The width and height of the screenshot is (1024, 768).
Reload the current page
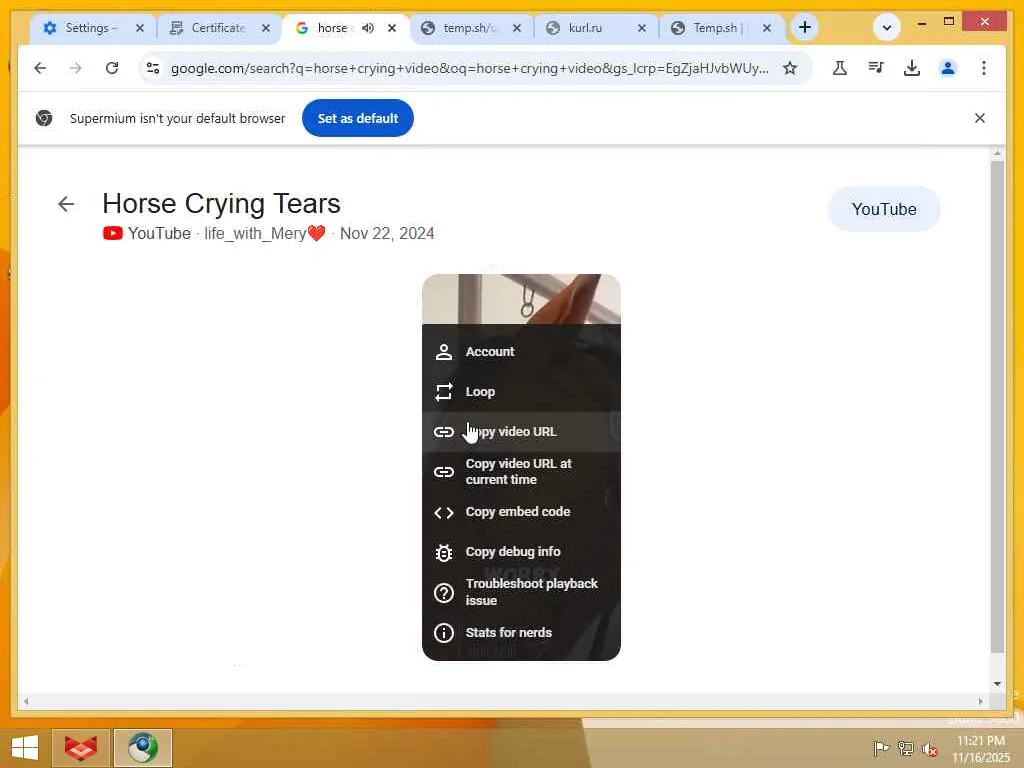pyautogui.click(x=112, y=68)
